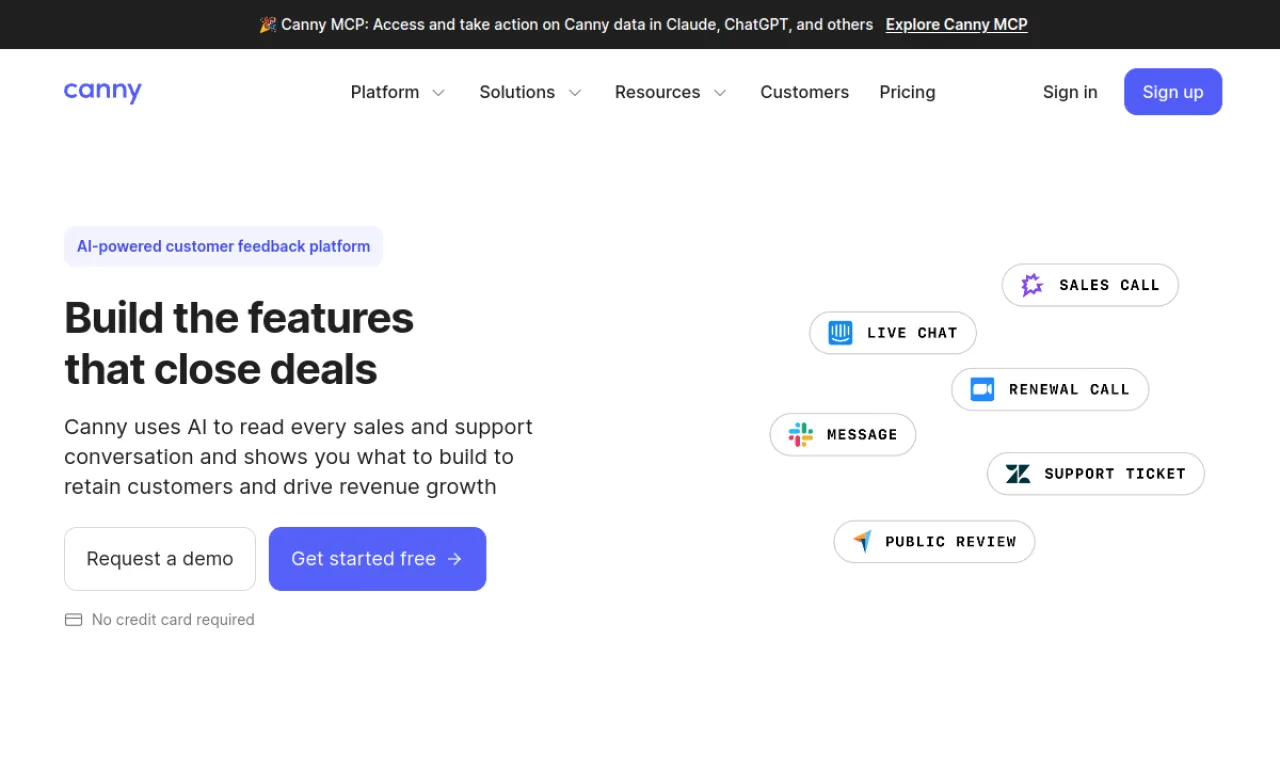Select the SALES CALL pill
Screen dimensions: 1280x768
(x=1090, y=285)
